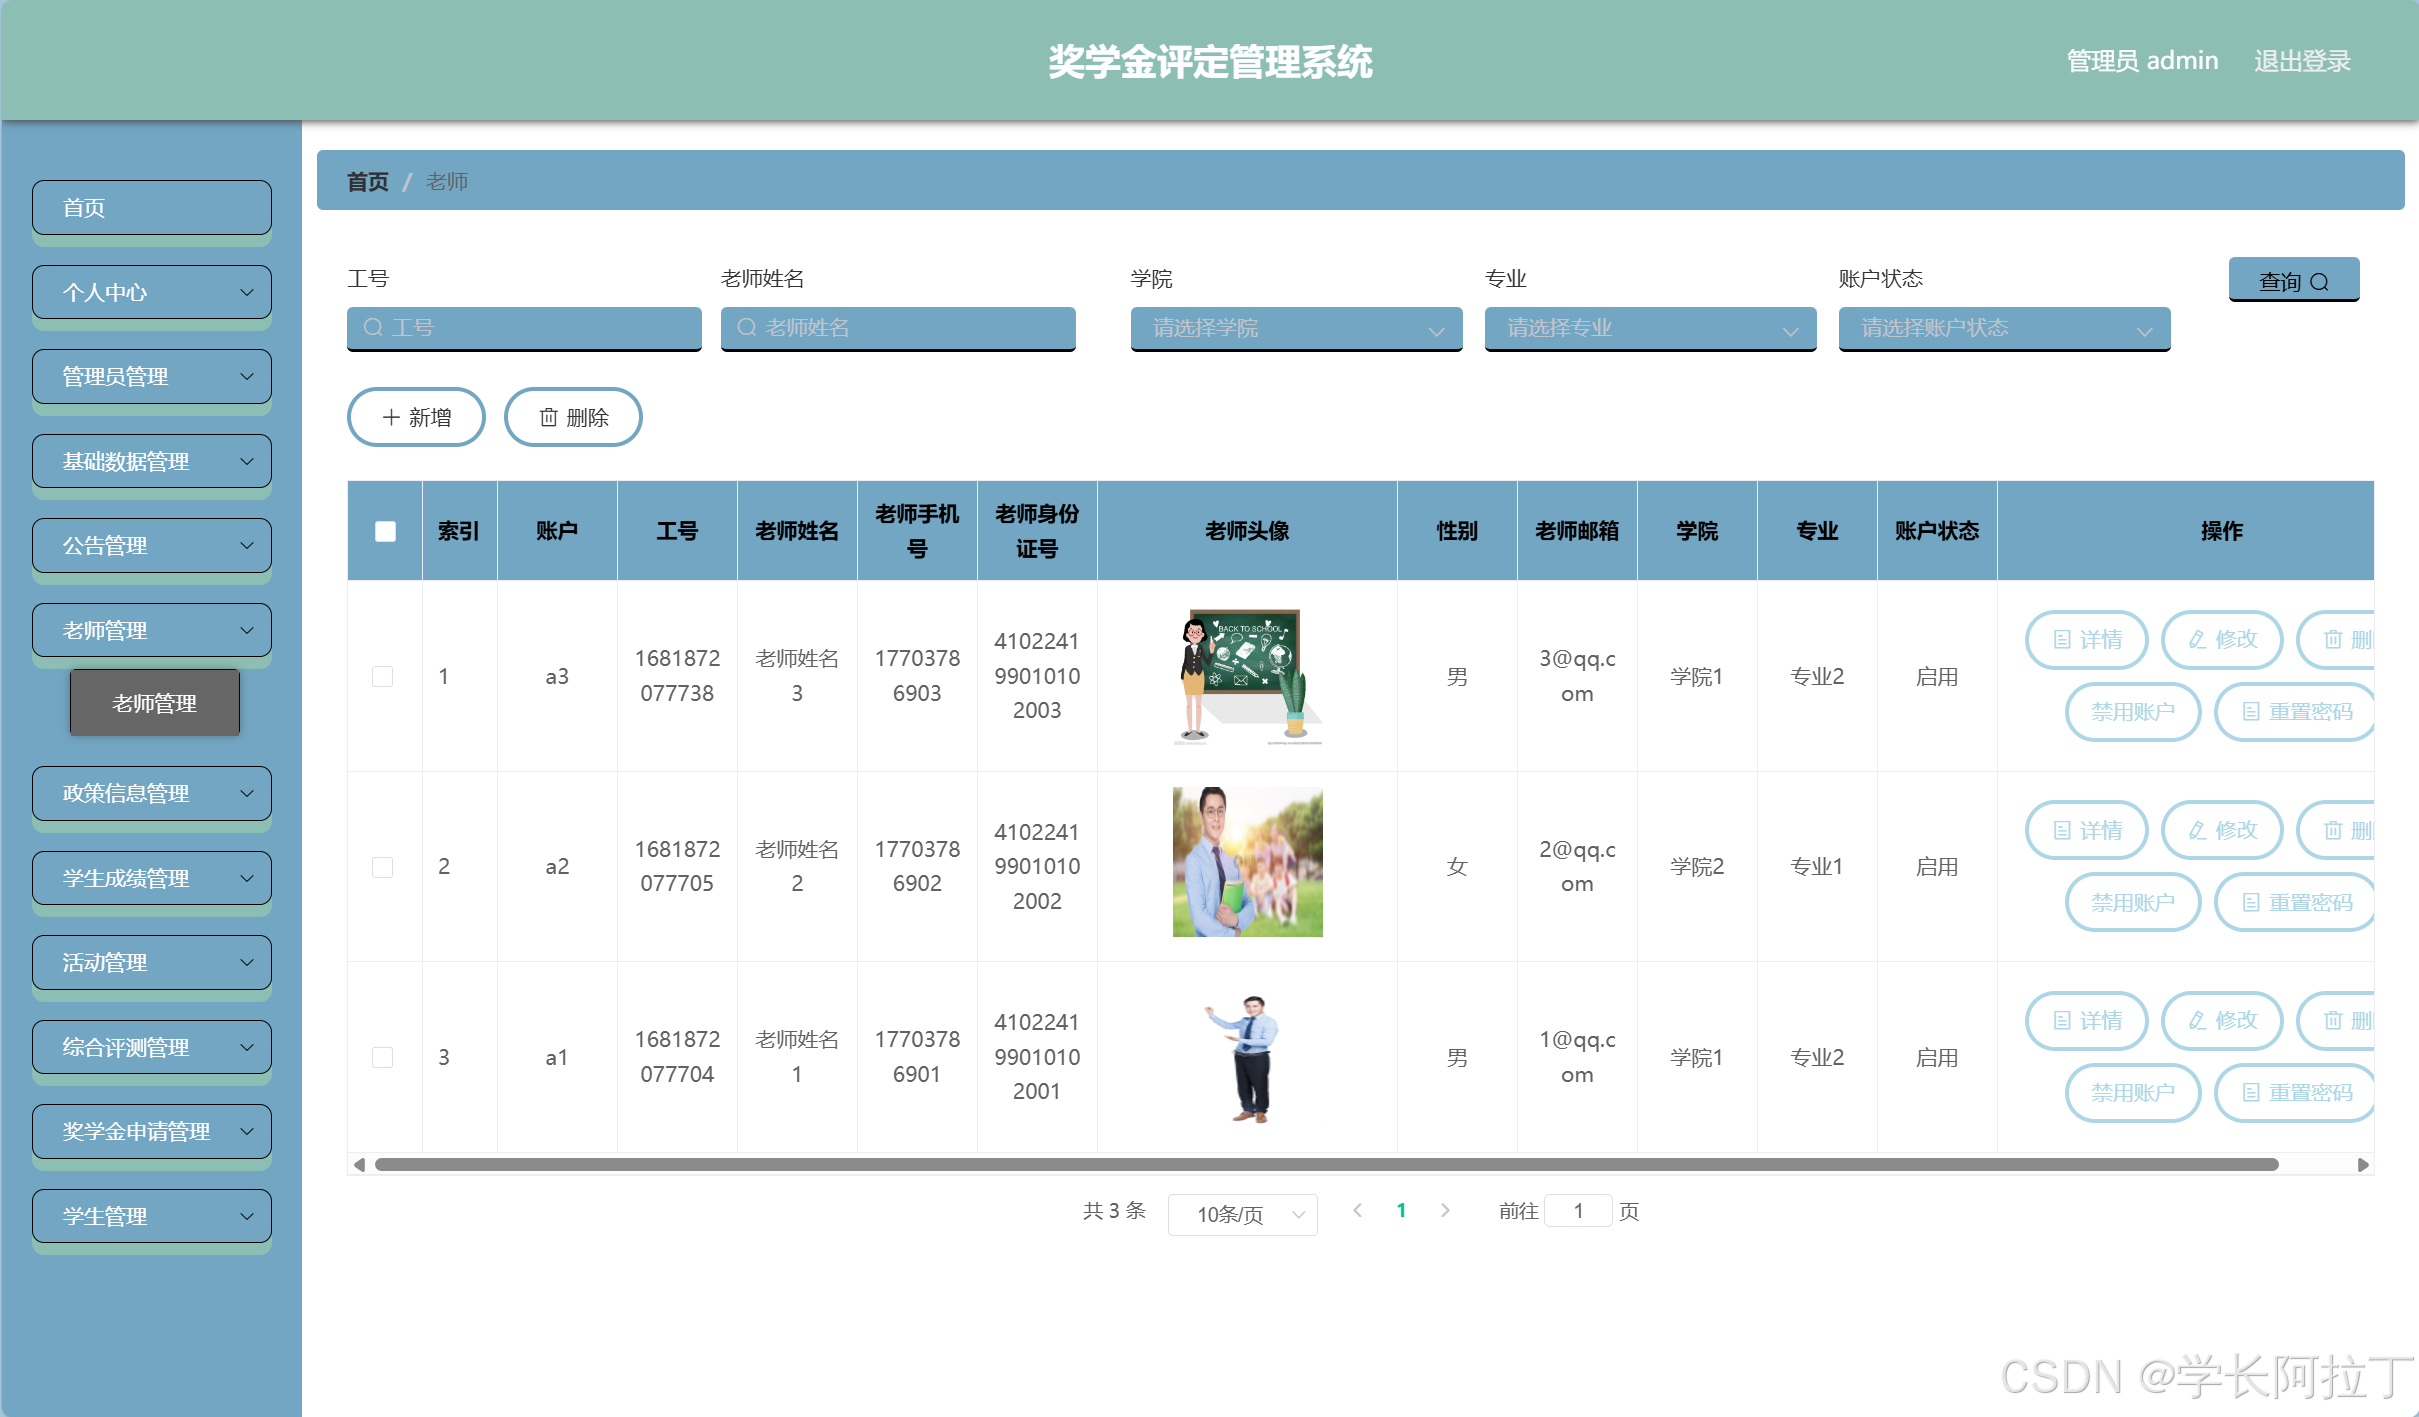Open the 10条/页 page size selector
Screen dimensions: 2419x1417
(1242, 1214)
